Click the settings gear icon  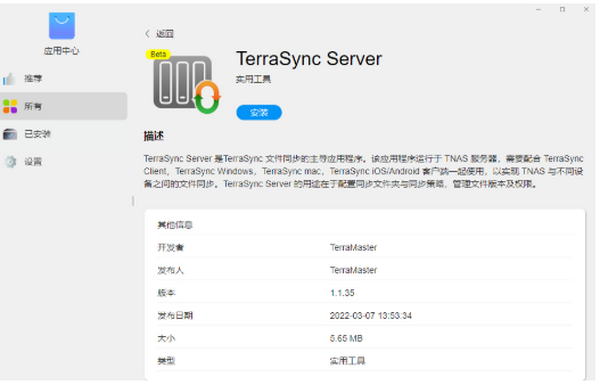(x=10, y=162)
